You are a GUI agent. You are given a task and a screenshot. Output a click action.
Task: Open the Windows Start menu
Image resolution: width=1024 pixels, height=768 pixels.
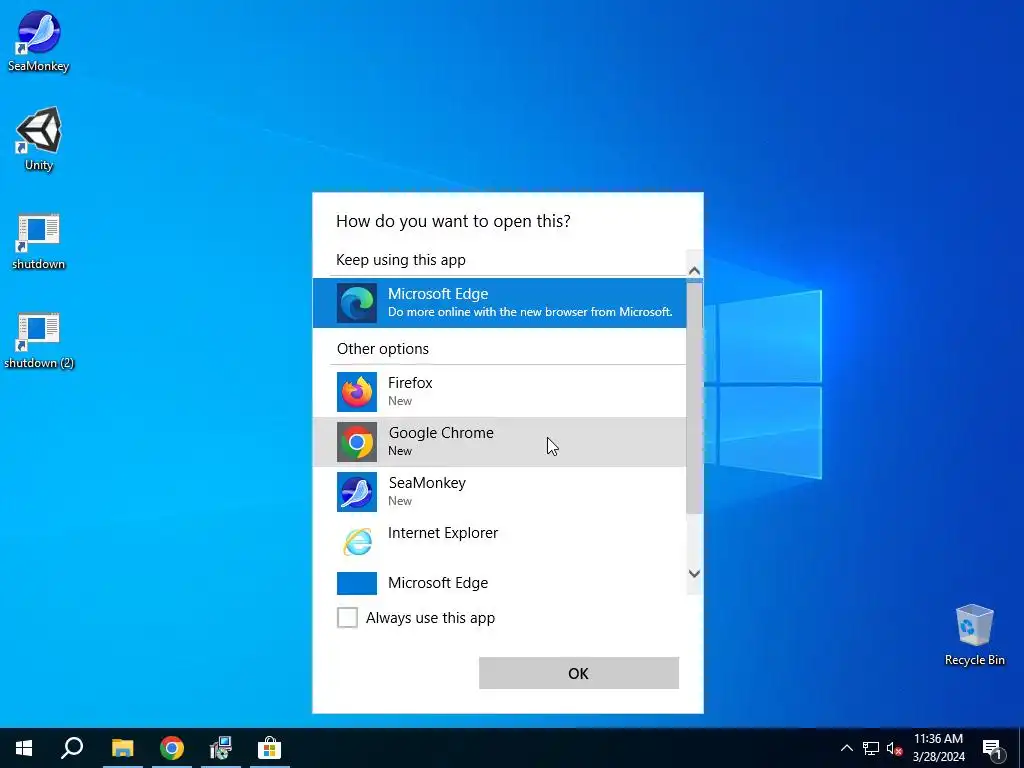(24, 748)
